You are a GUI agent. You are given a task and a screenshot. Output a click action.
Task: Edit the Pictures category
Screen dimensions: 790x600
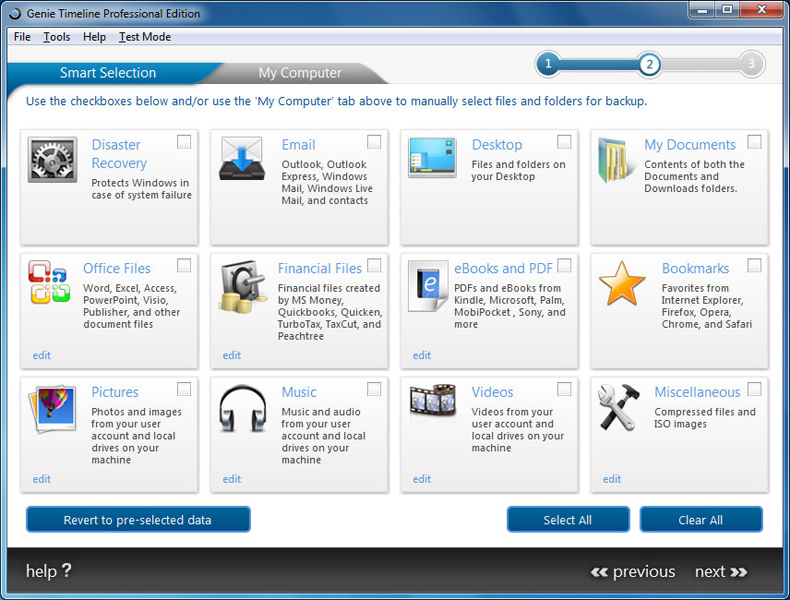coord(41,479)
